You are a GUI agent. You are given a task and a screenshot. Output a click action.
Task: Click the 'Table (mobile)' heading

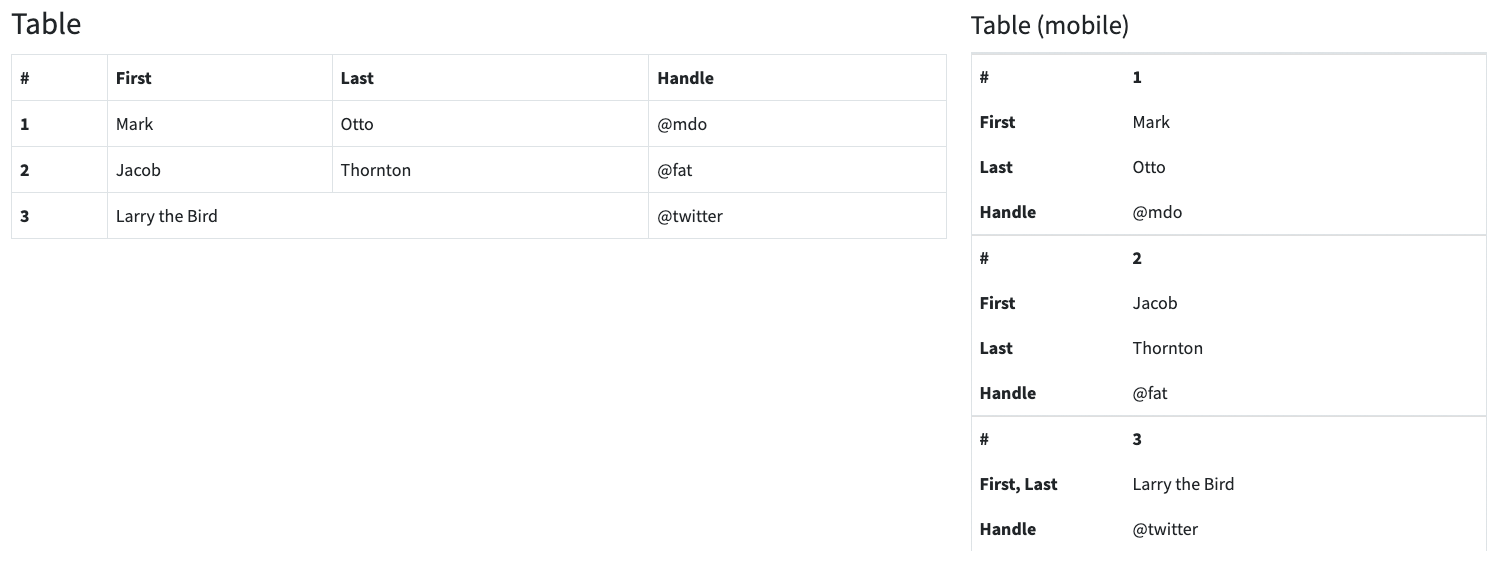pos(1050,26)
